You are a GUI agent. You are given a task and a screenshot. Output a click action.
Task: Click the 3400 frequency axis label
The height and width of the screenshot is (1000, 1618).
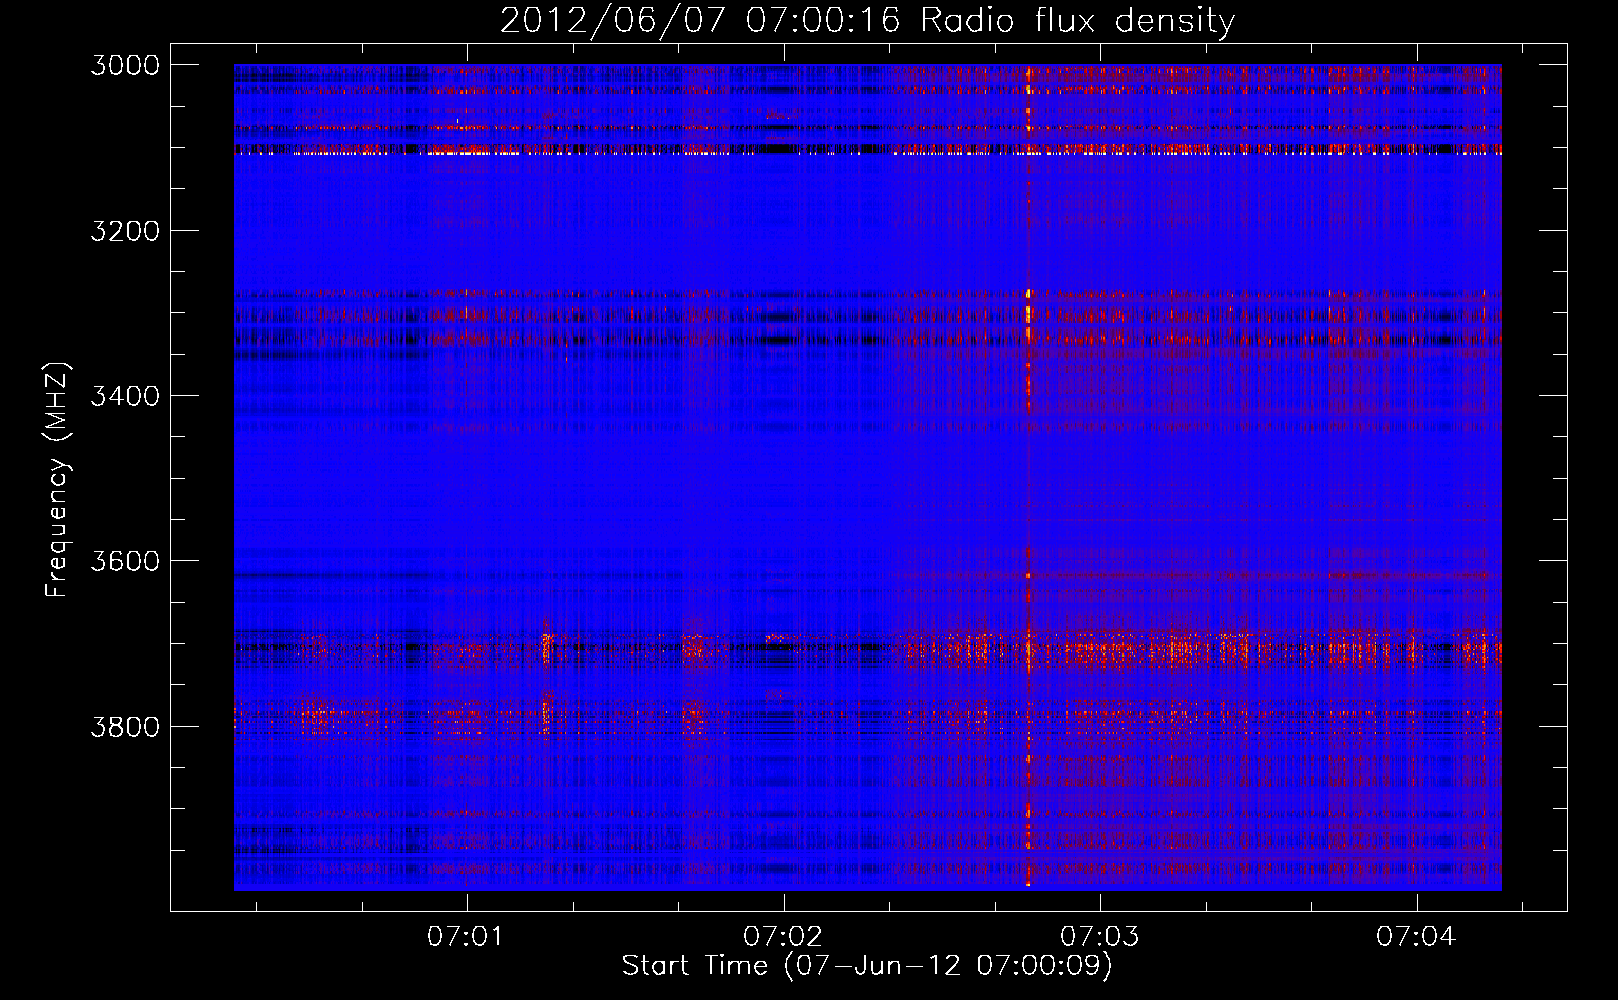125,396
